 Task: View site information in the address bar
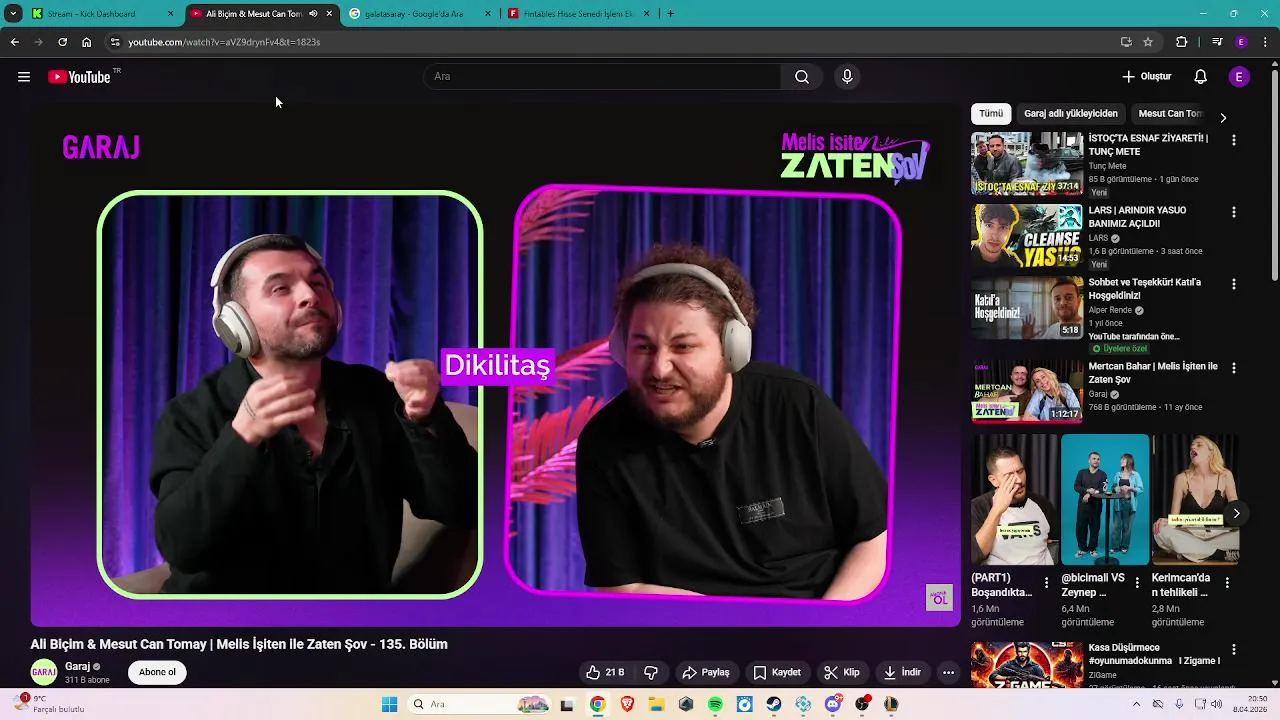(115, 42)
